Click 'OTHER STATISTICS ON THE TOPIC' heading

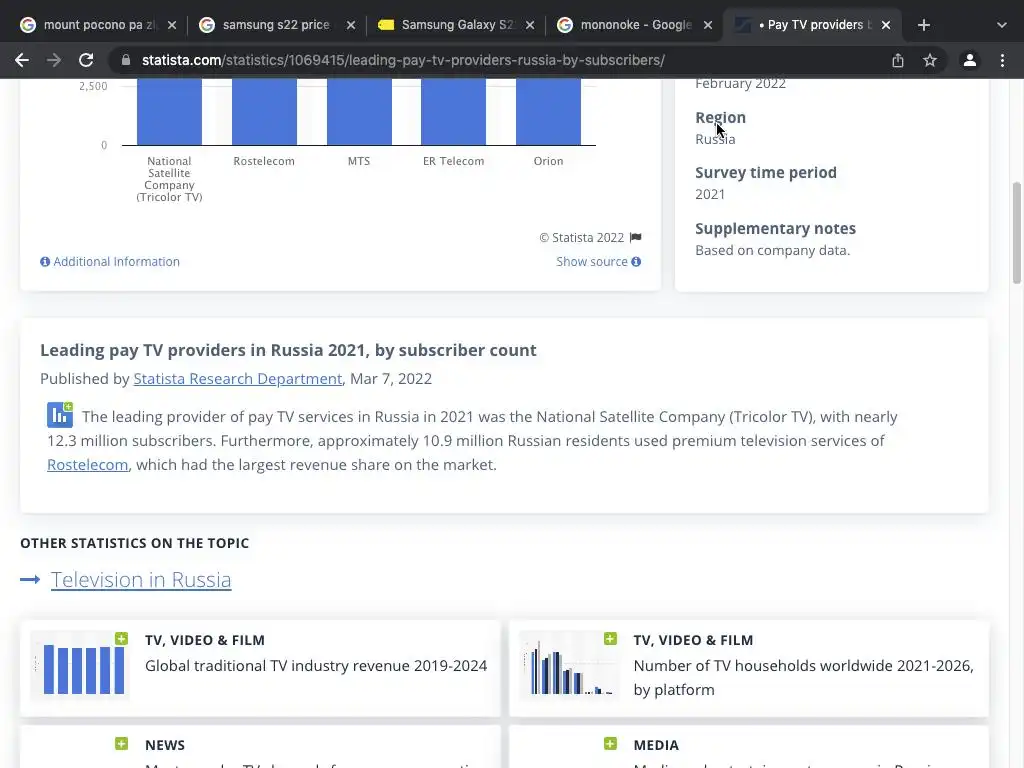click(x=135, y=543)
